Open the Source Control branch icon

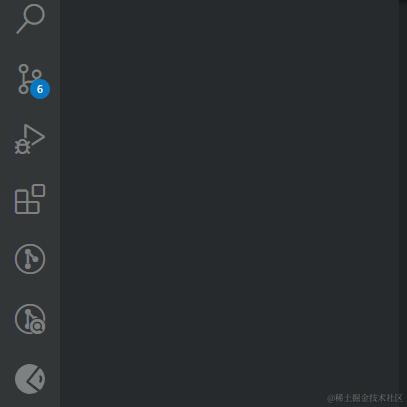30,79
